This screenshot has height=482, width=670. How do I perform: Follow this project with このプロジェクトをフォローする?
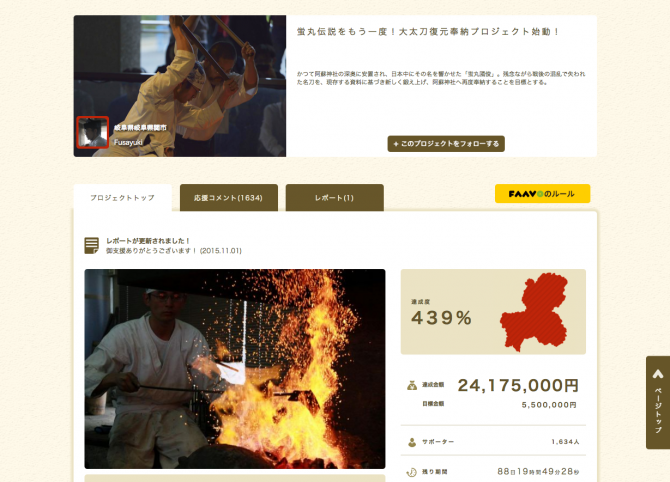pos(446,144)
